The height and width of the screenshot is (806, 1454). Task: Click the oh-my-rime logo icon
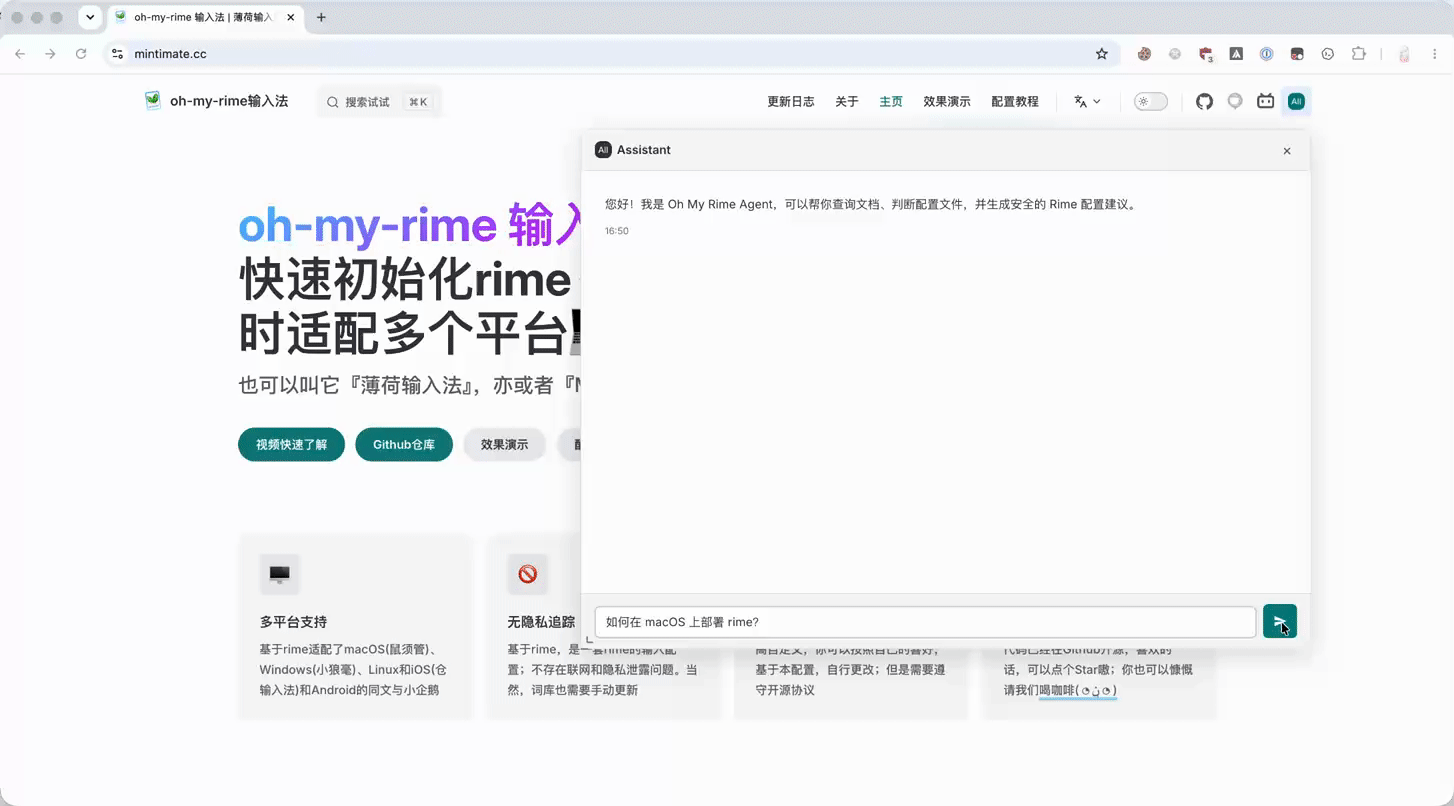pos(152,100)
